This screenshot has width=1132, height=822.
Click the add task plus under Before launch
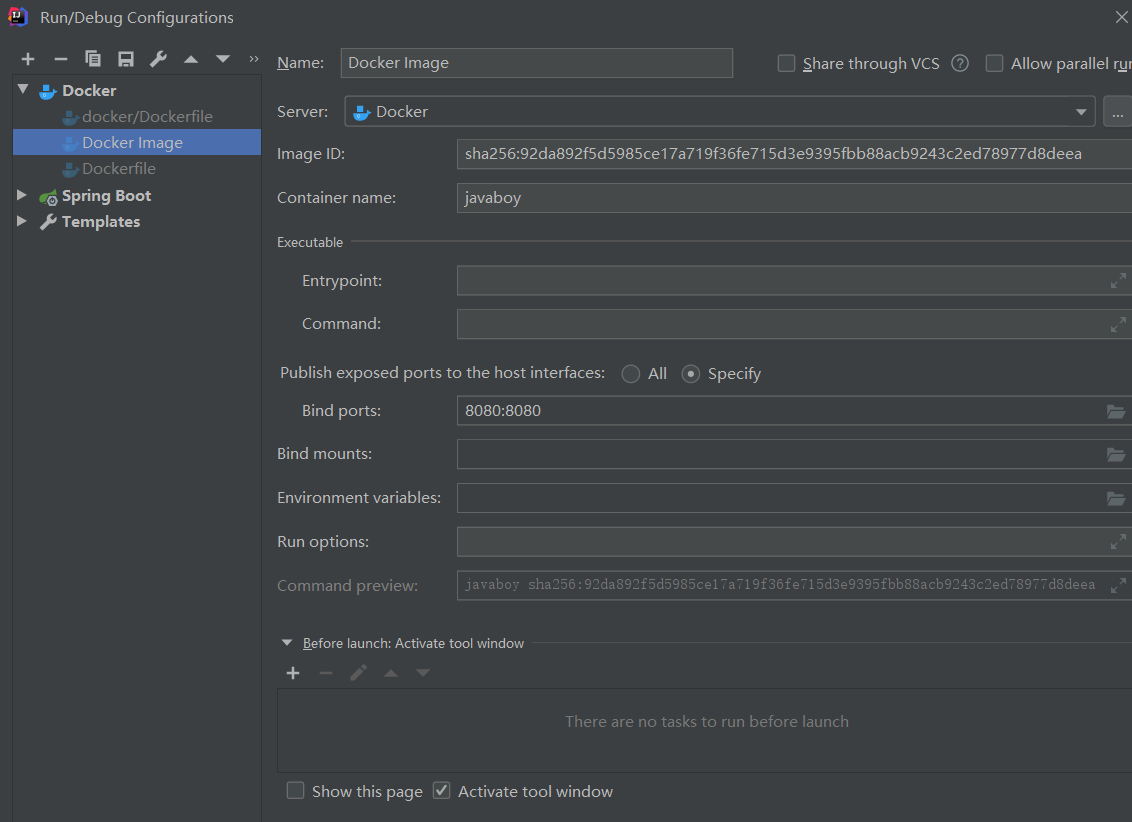pos(293,673)
